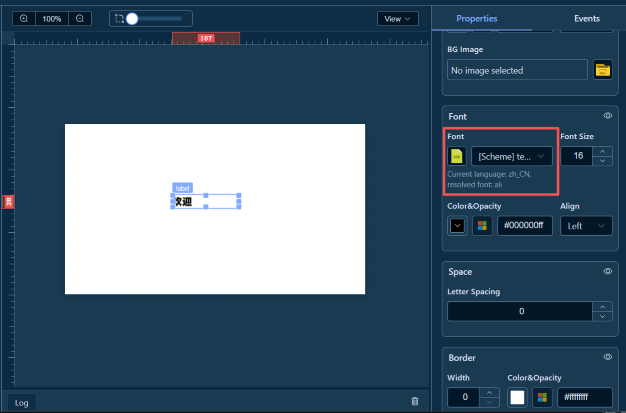Switch to the Events tab
626x413 pixels.
[587, 19]
